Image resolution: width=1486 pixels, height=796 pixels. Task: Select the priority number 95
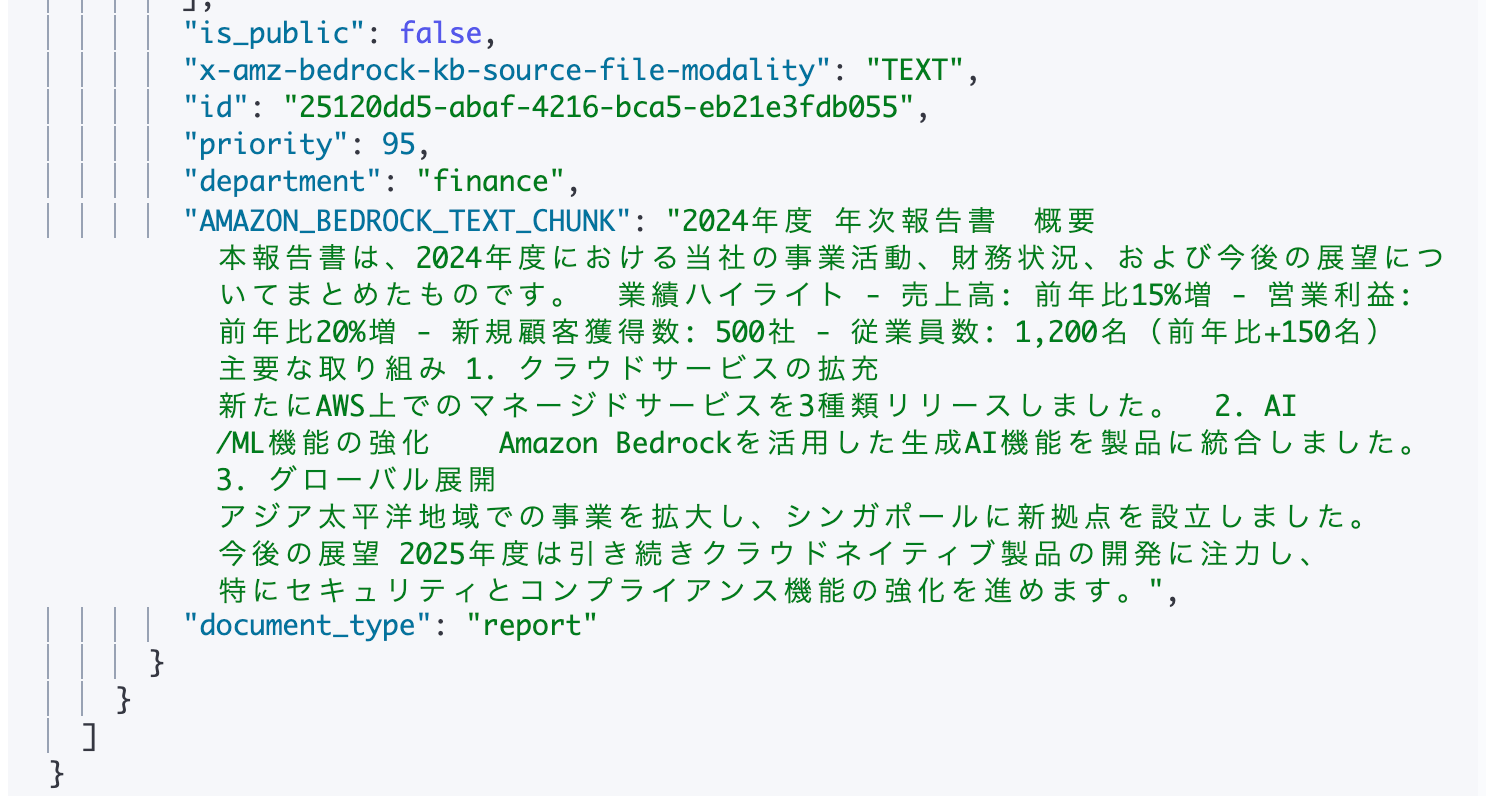tap(399, 145)
